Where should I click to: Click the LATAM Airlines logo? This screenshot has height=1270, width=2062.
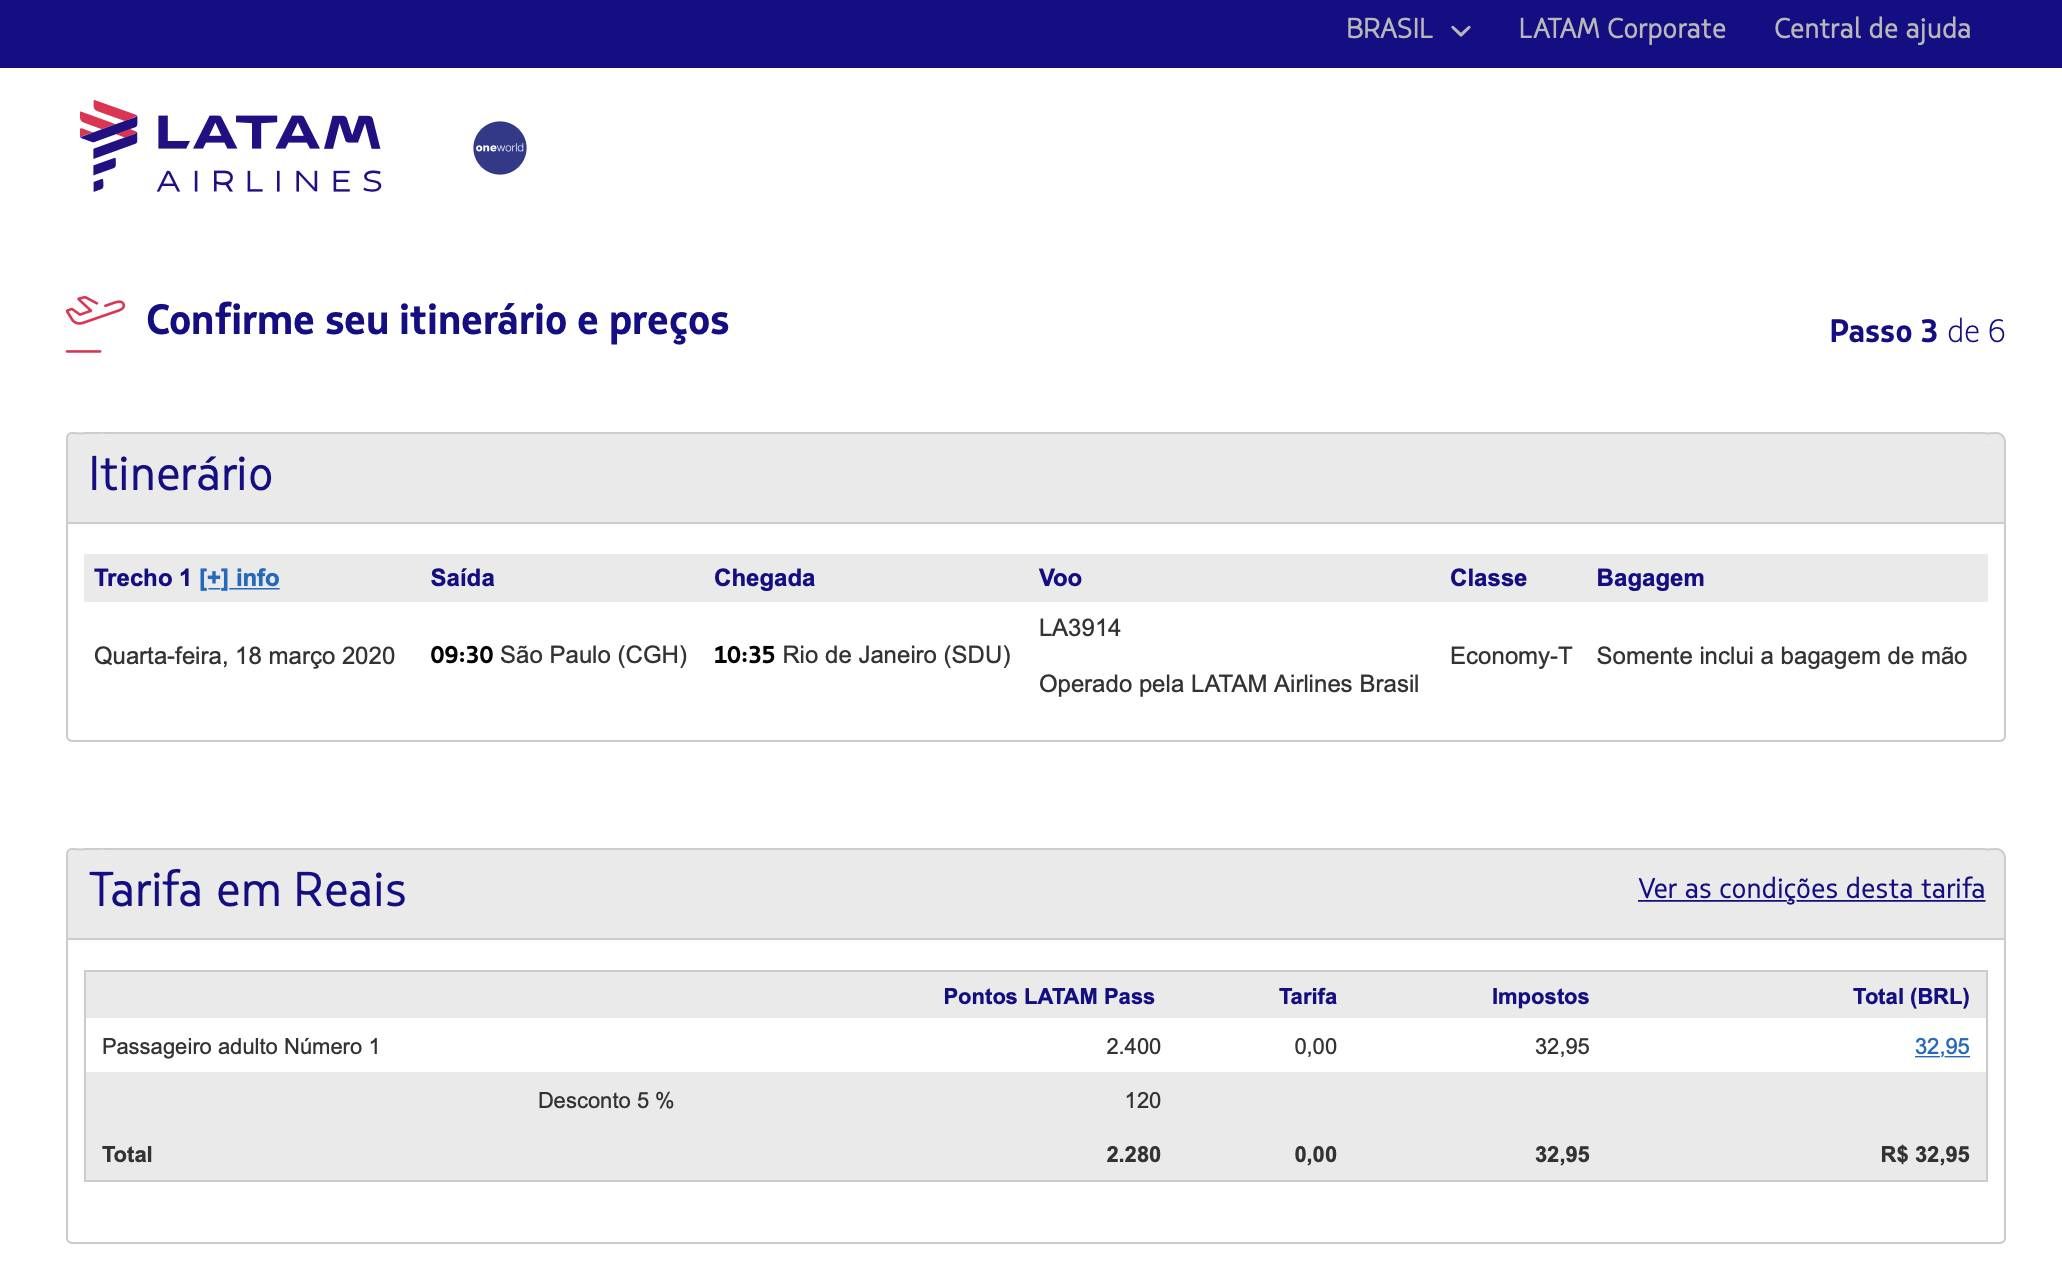click(x=230, y=146)
